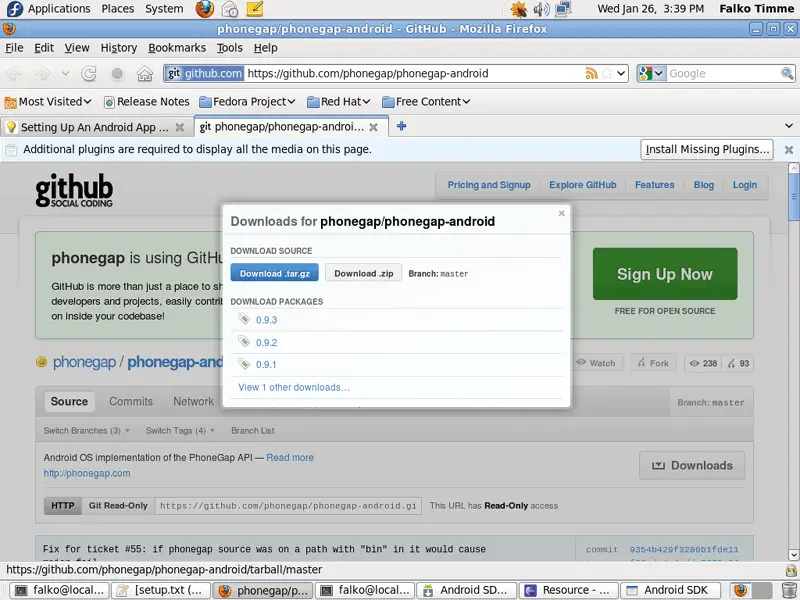Click the repository clone URL field

(x=288, y=506)
